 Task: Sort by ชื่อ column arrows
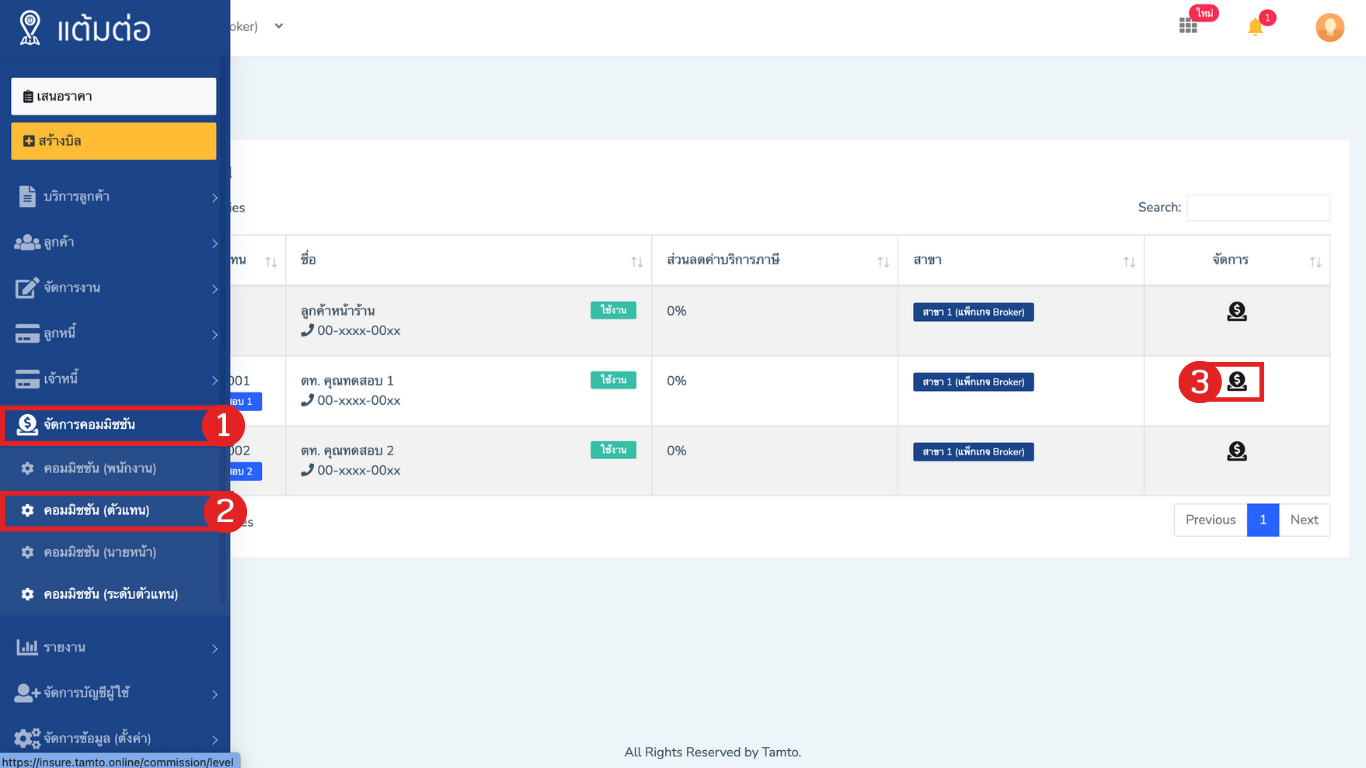[637, 261]
